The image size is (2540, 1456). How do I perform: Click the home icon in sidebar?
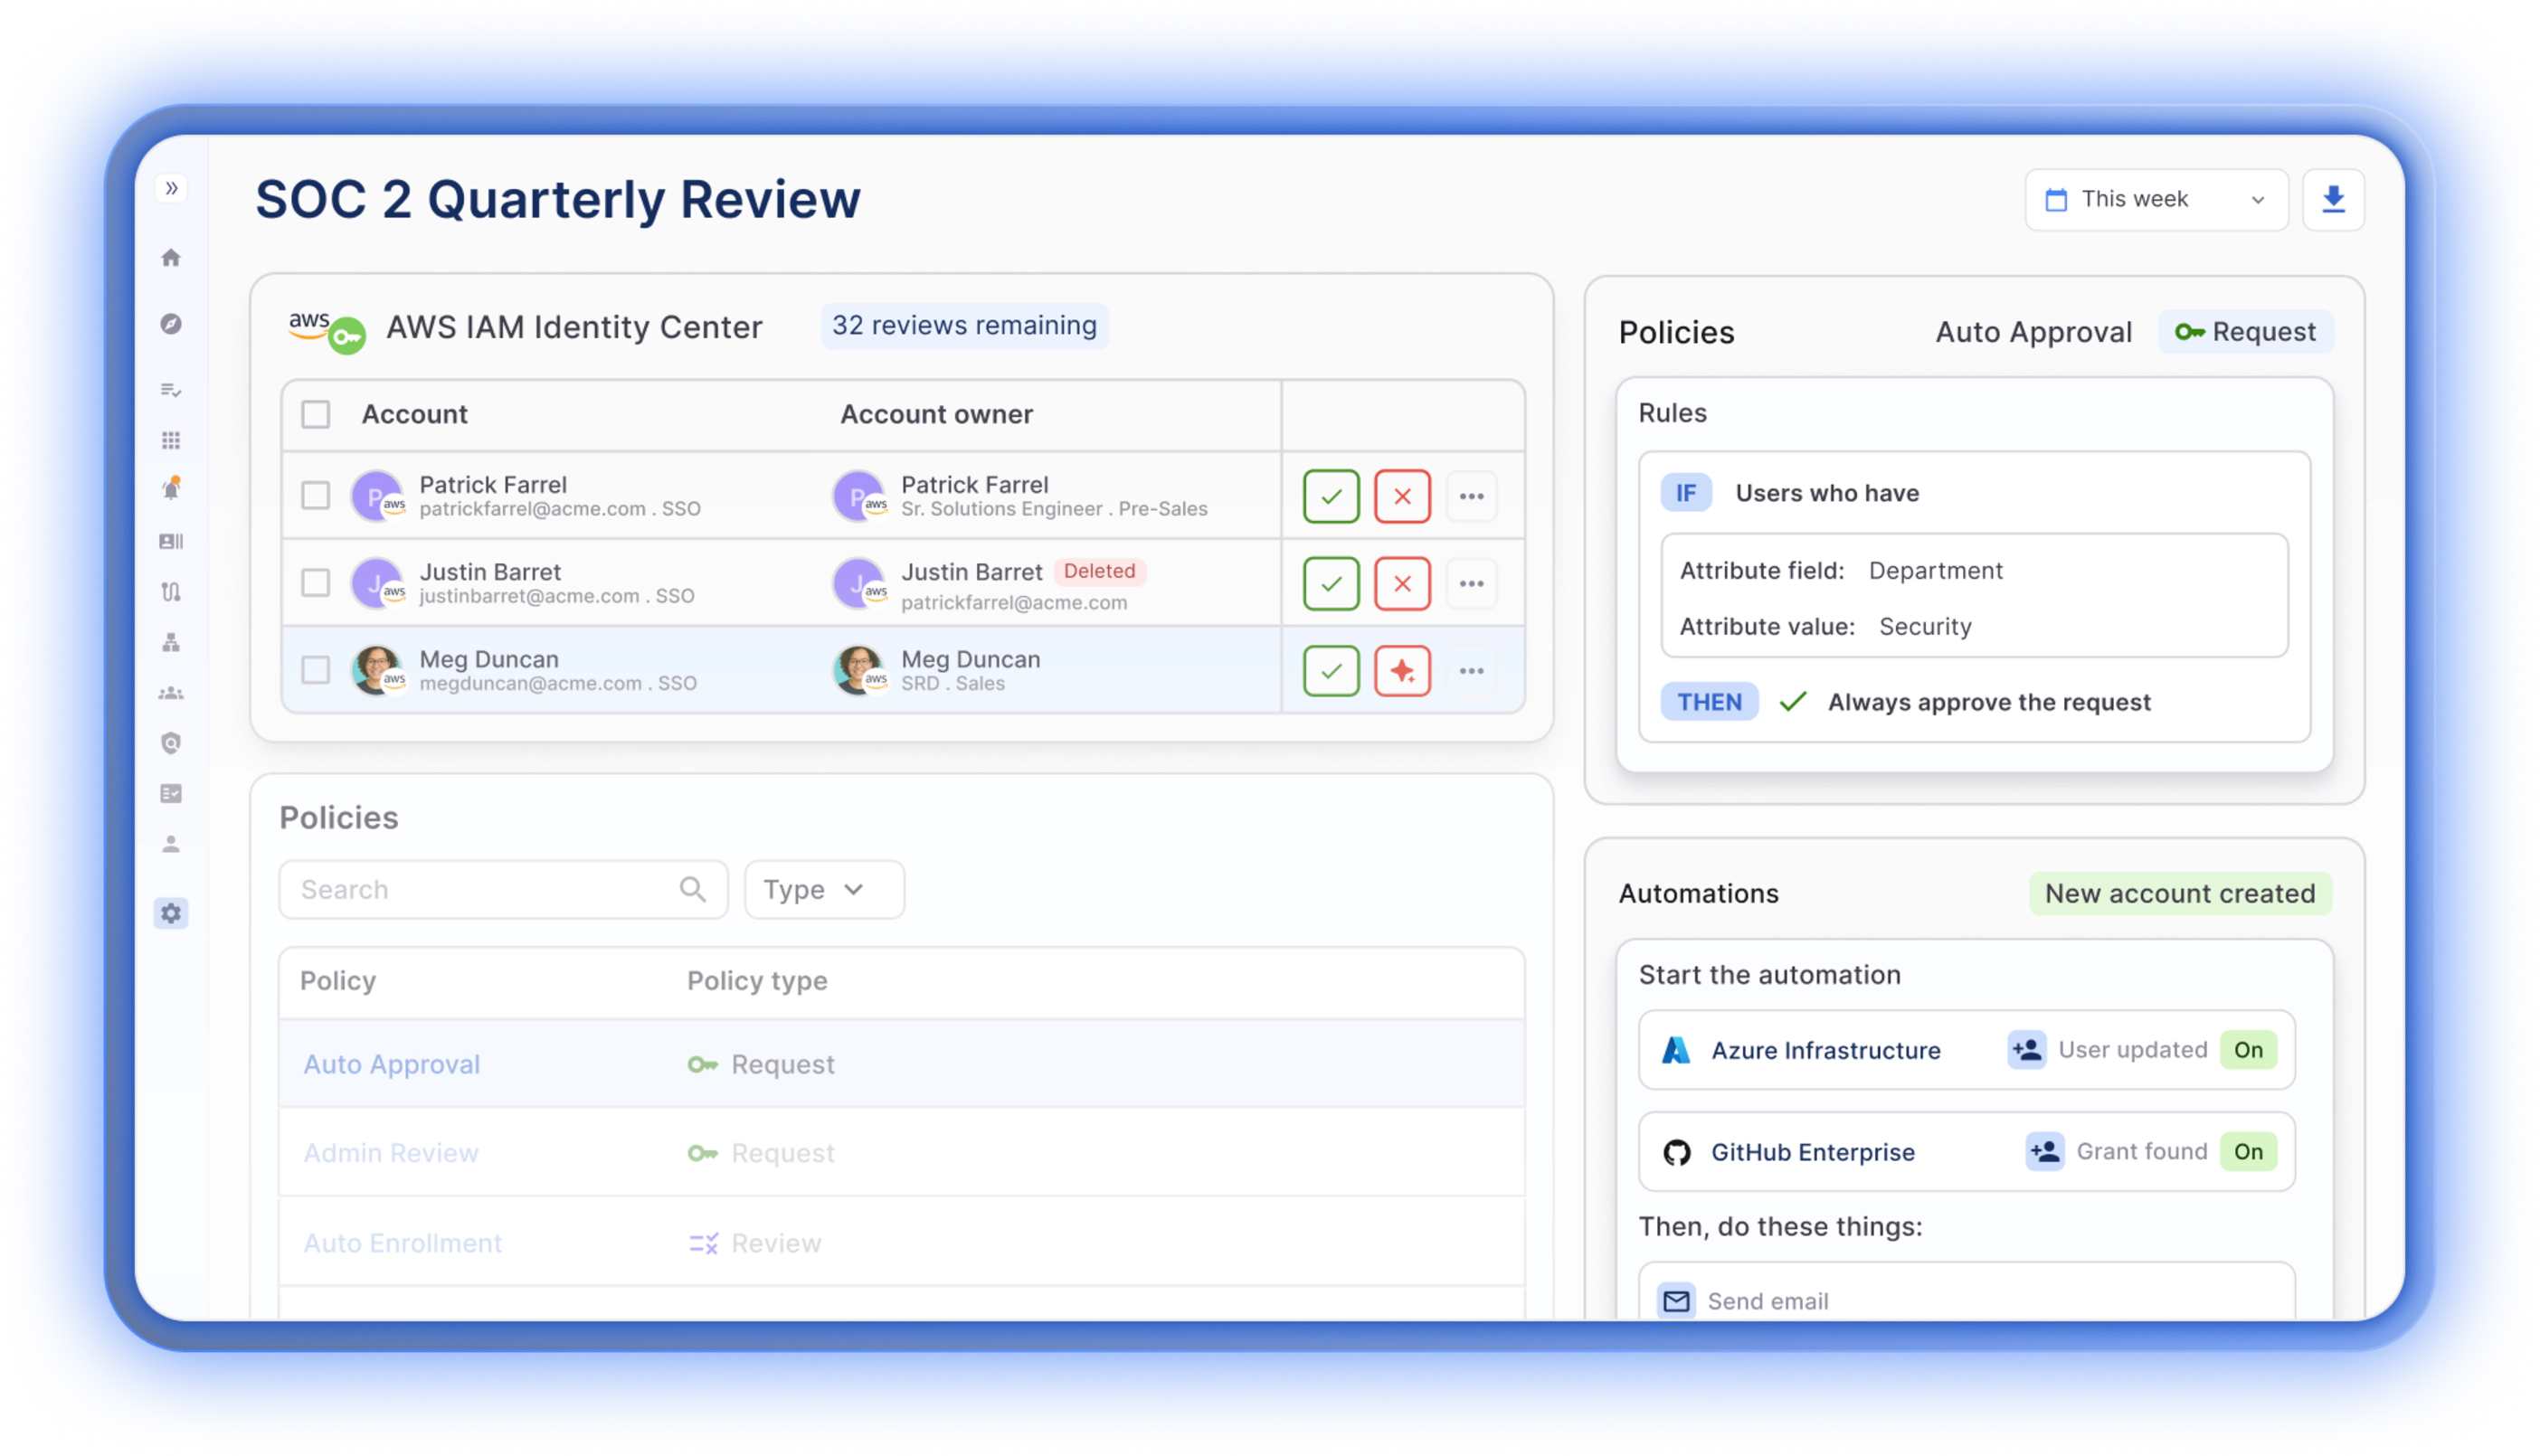point(171,258)
